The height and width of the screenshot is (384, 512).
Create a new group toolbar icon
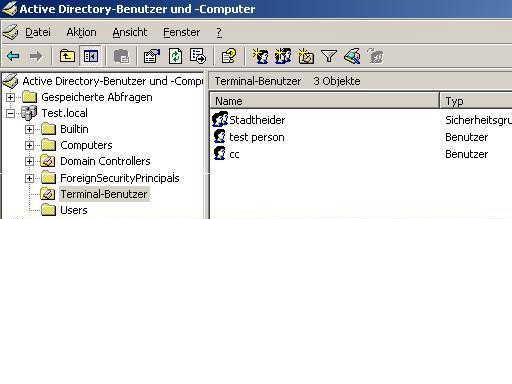pyautogui.click(x=283, y=56)
